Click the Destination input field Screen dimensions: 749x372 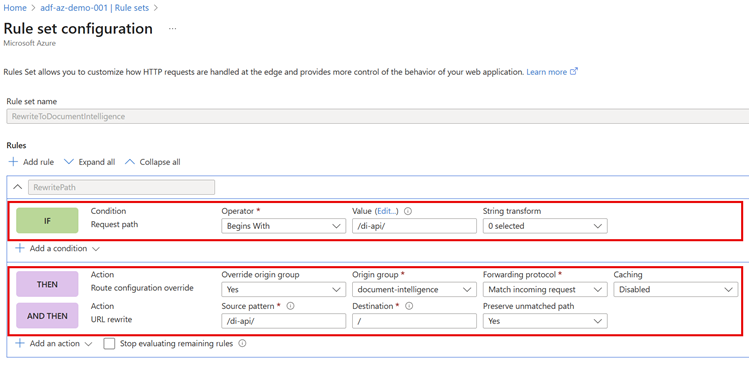(x=414, y=321)
